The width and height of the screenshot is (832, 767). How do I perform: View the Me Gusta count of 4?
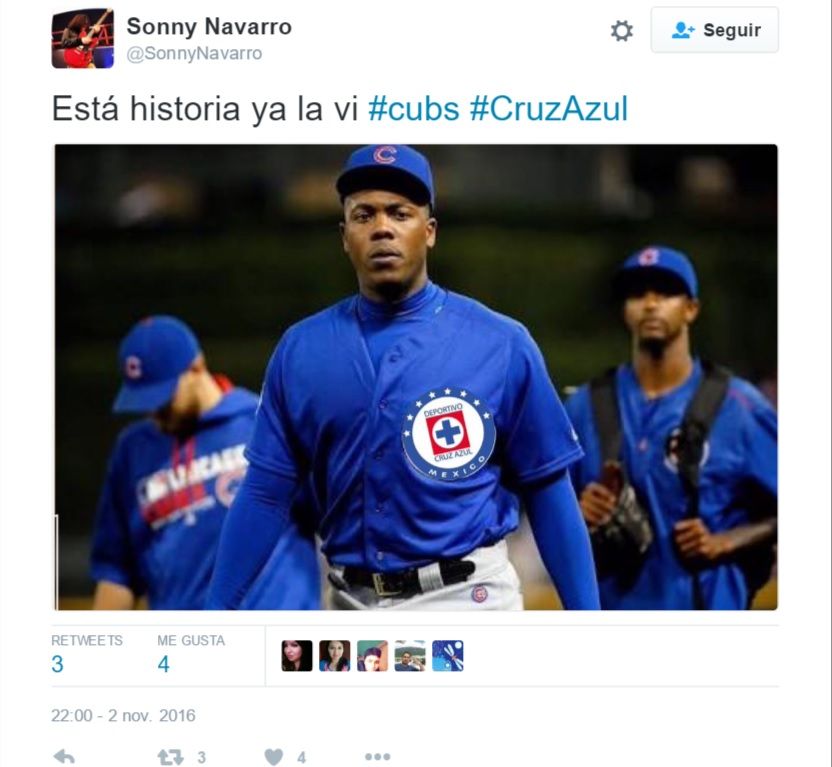[x=163, y=664]
